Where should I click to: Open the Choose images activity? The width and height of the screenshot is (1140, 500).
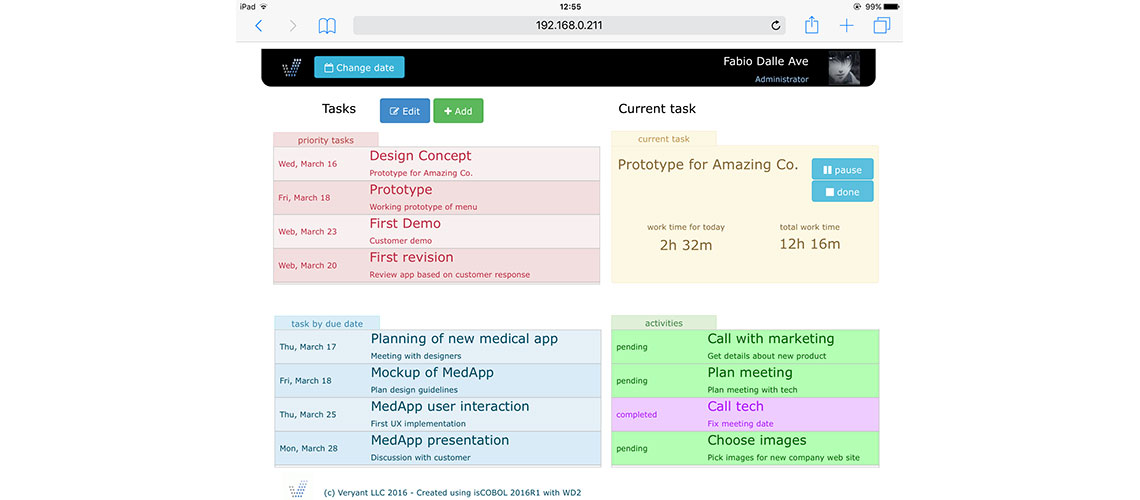pyautogui.click(x=745, y=448)
